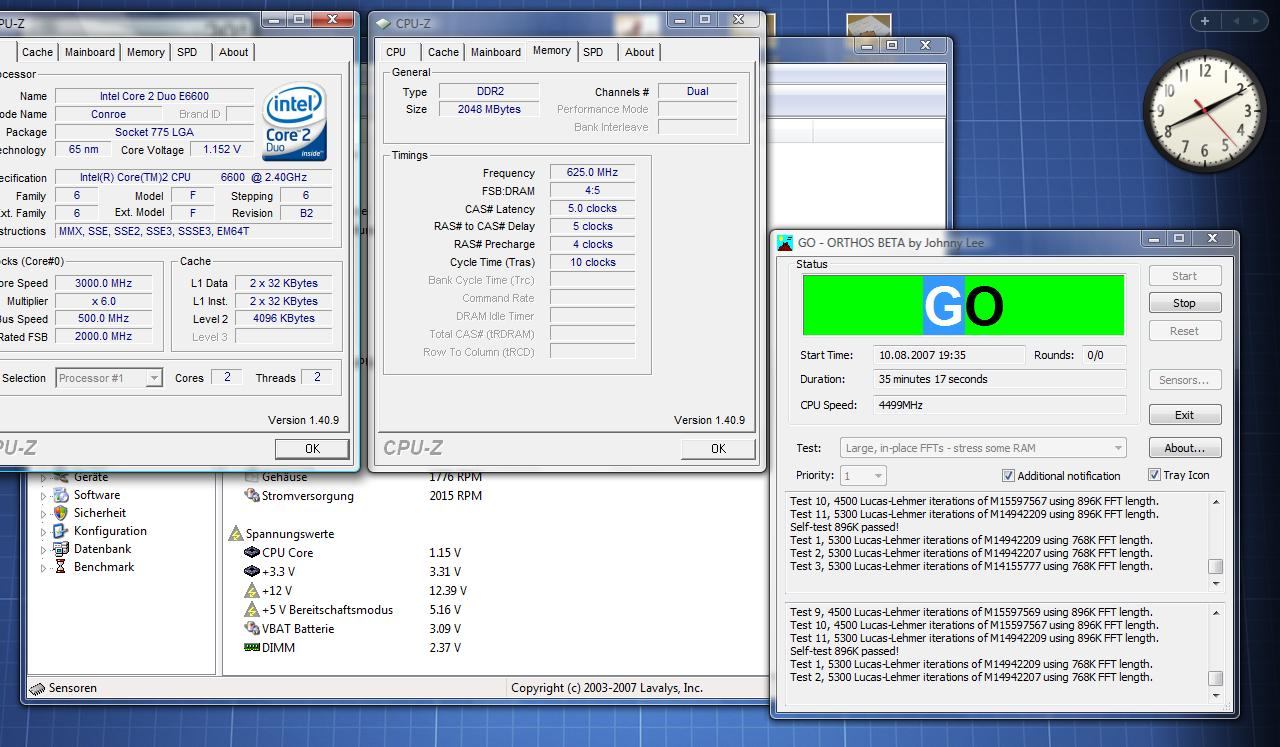Image resolution: width=1280 pixels, height=747 pixels.
Task: Open Mainboard tab in Memory window
Action: click(495, 52)
